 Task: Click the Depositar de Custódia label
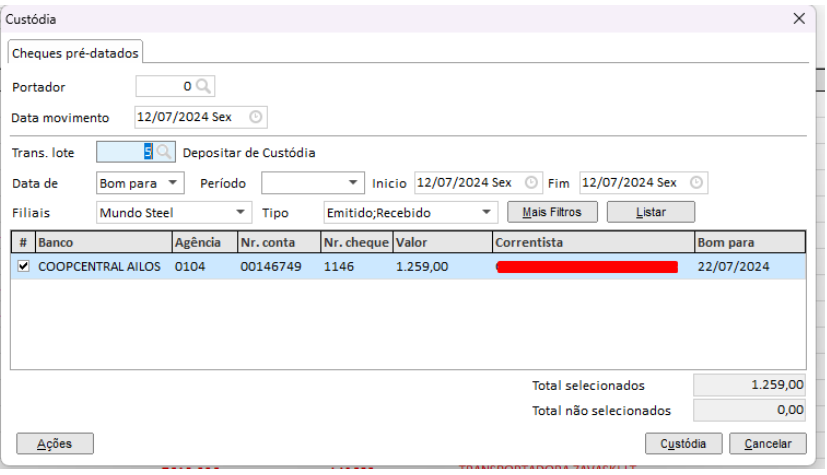(249, 153)
